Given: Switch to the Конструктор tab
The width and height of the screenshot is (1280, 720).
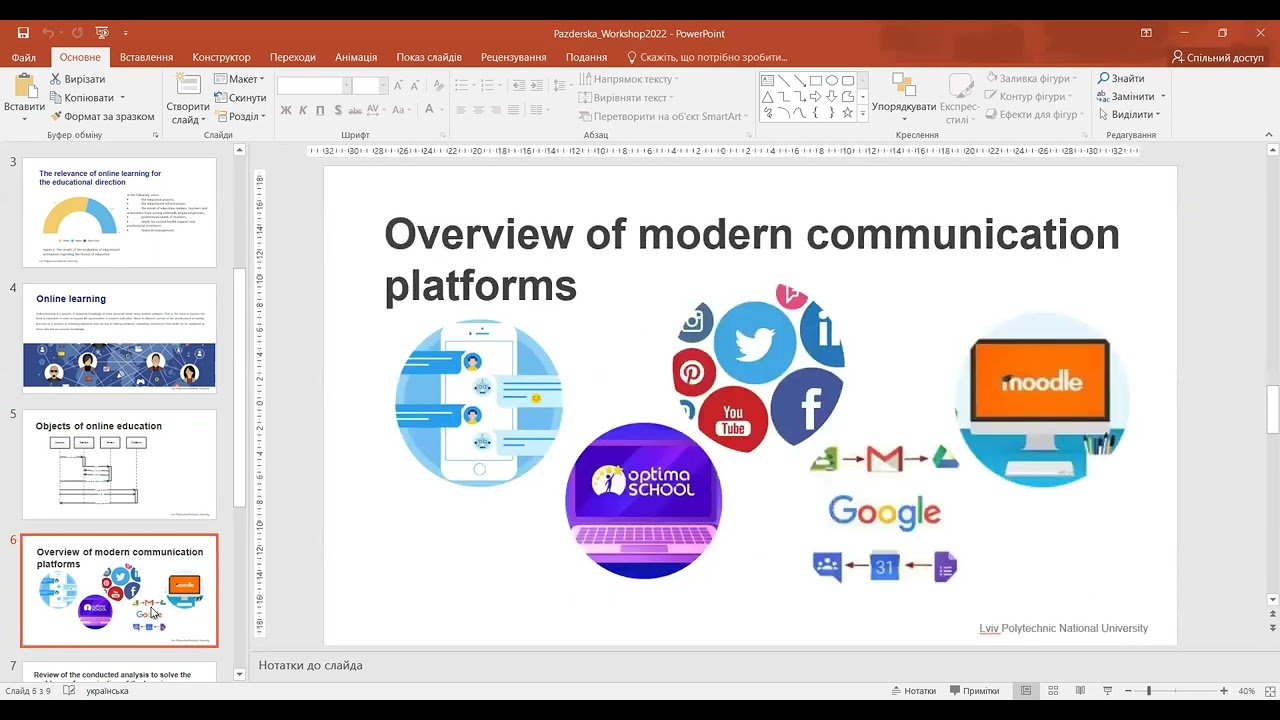Looking at the screenshot, I should pos(221,57).
